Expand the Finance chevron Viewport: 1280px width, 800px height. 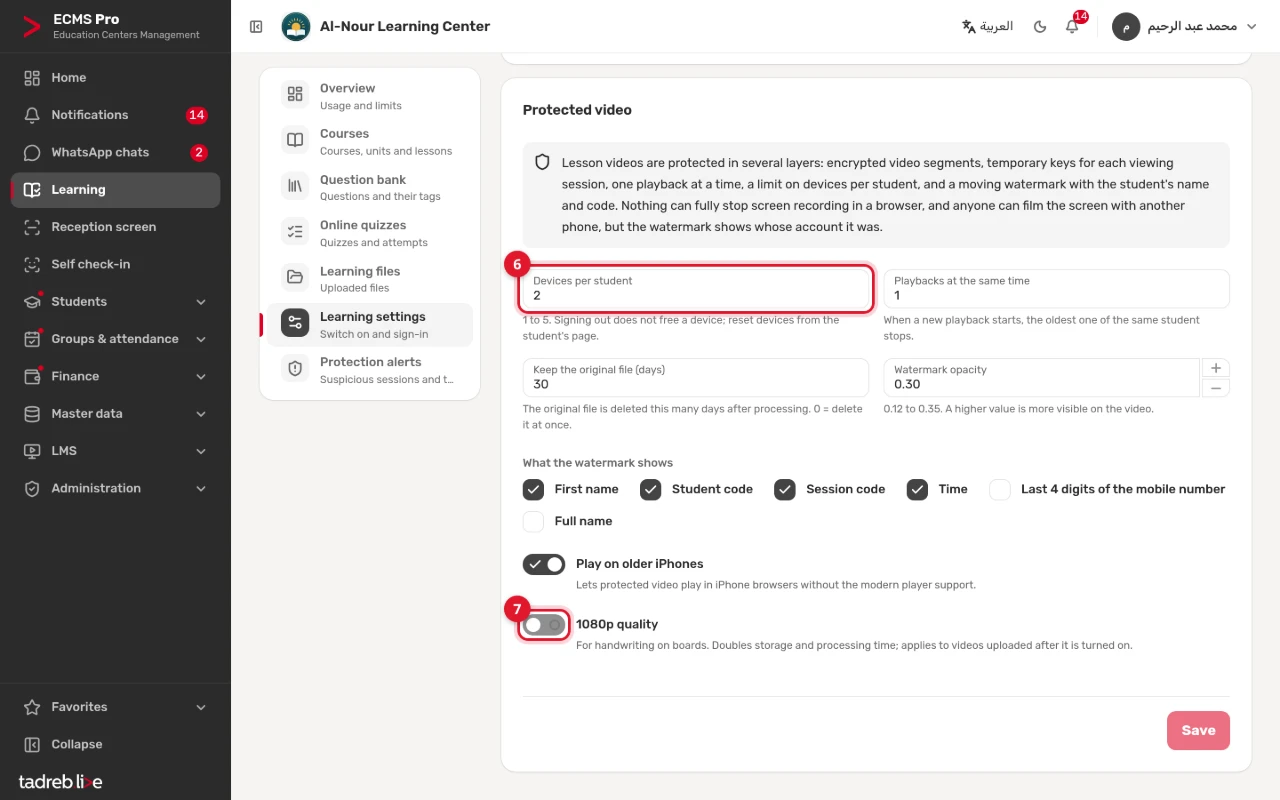[x=201, y=377]
